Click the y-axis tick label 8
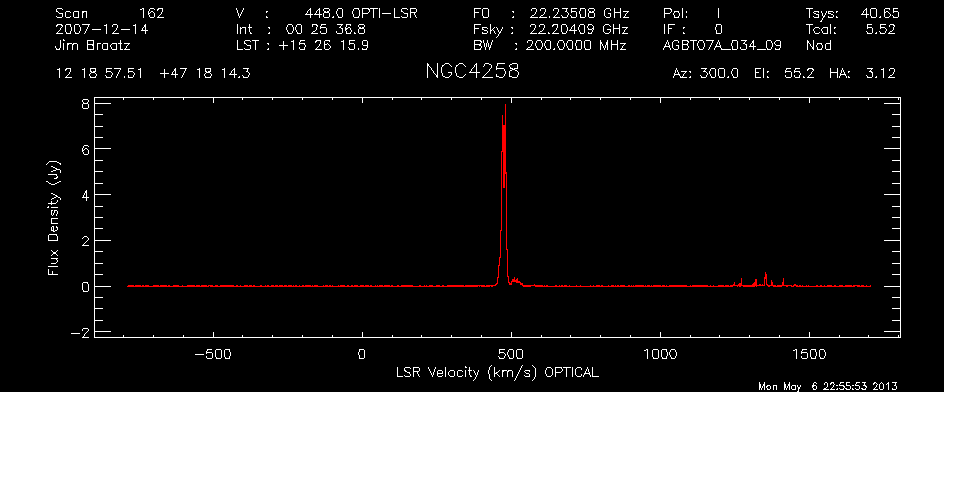 point(86,104)
